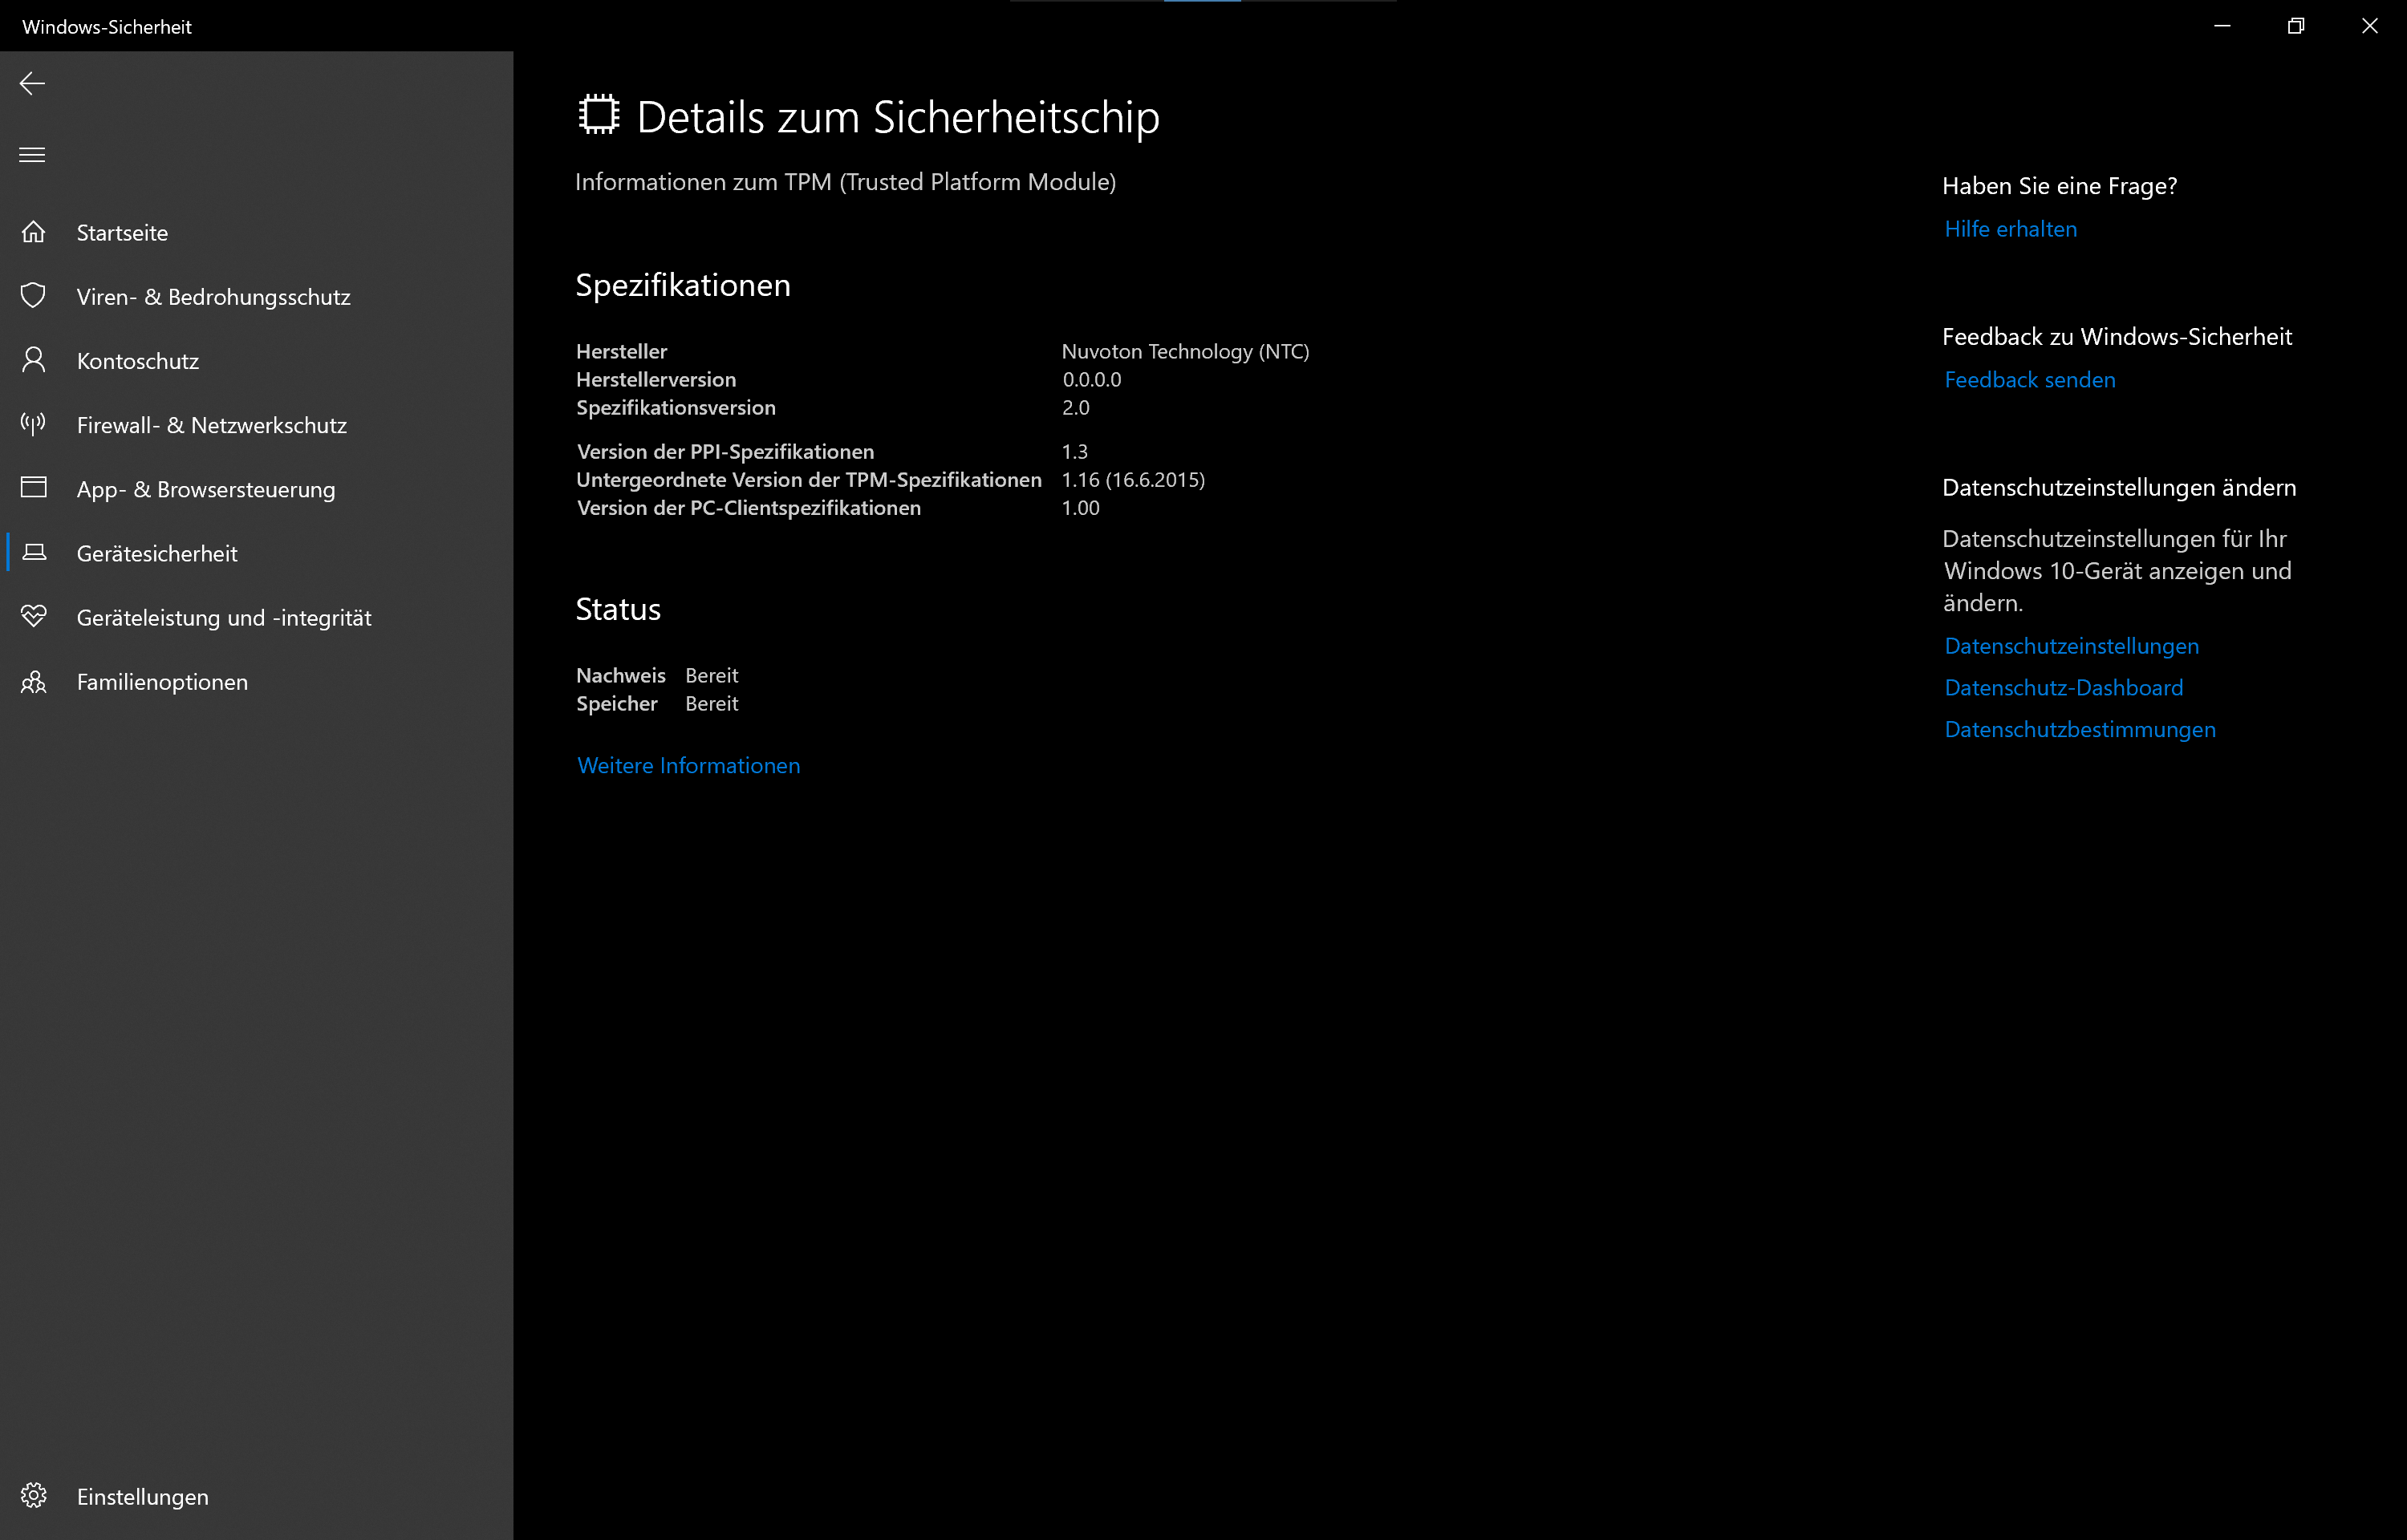Click the Geräteleistung heart icon
Viewport: 2407px width, 1540px height.
34,616
